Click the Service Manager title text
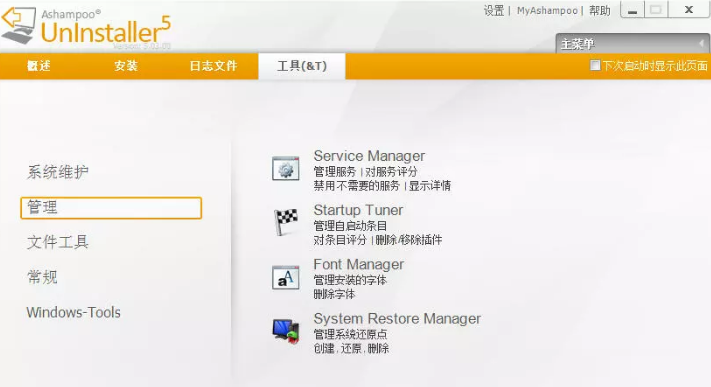711x387 pixels. click(369, 156)
